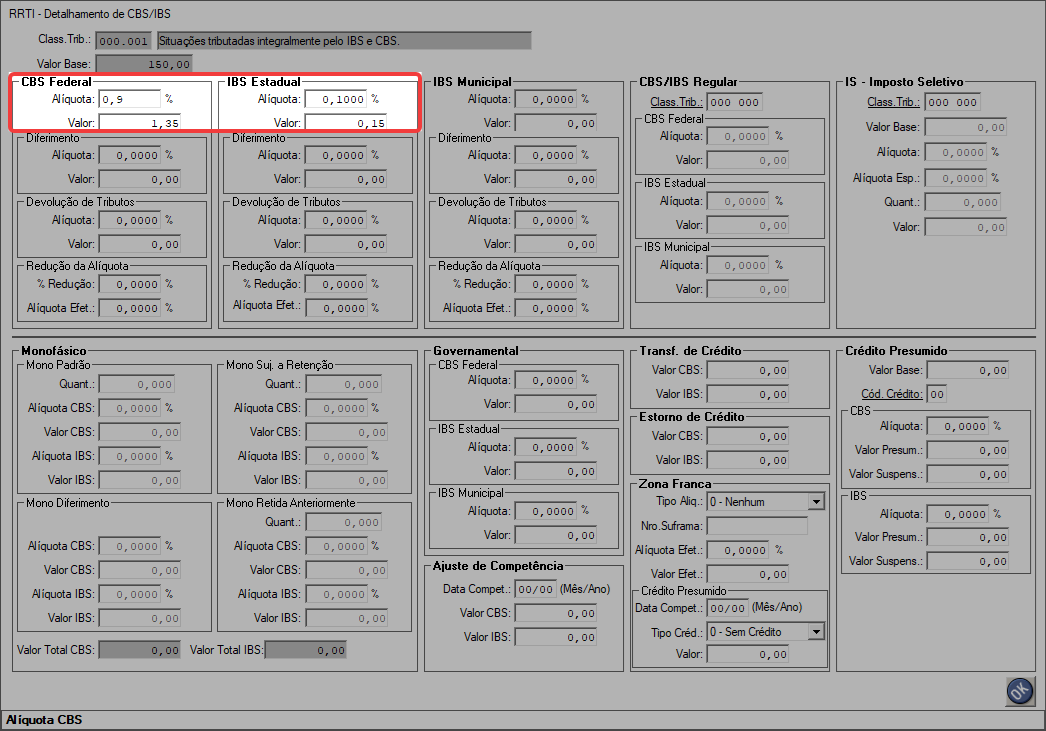
Task: Click the 'Situações tributadas integralmente' description text
Action: pos(279,41)
